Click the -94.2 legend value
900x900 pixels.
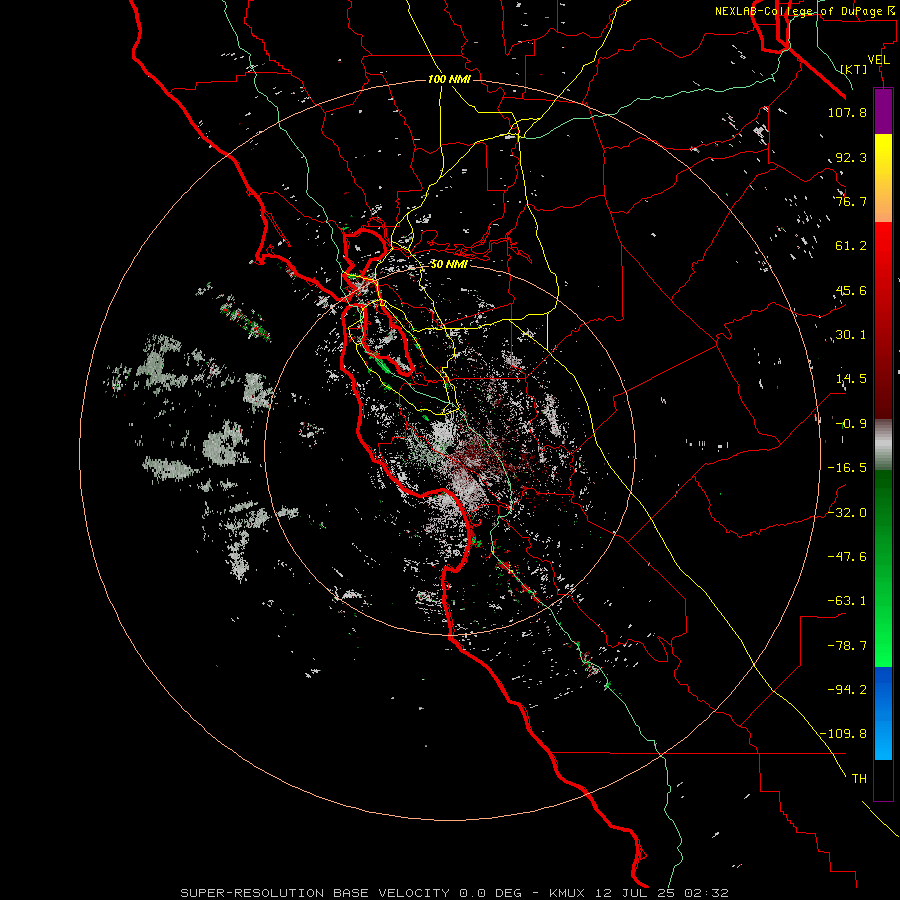pyautogui.click(x=847, y=690)
